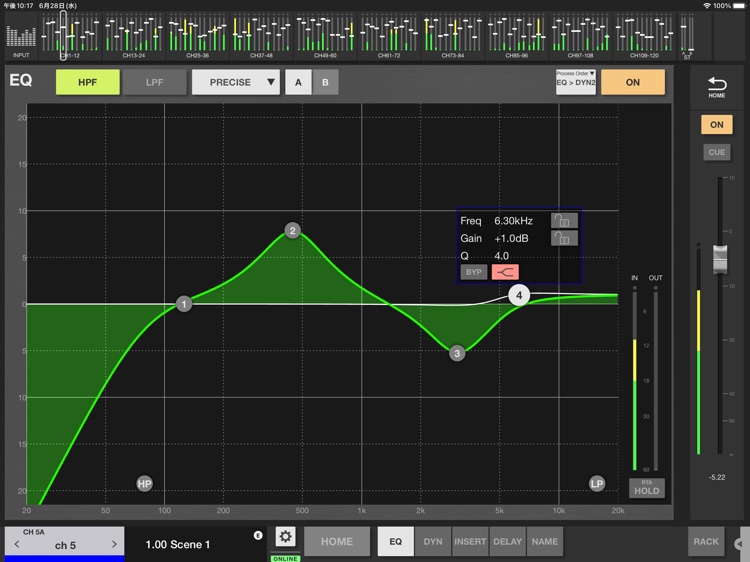
Task: Jump to CH1-12 meter bank
Action: tap(70, 36)
